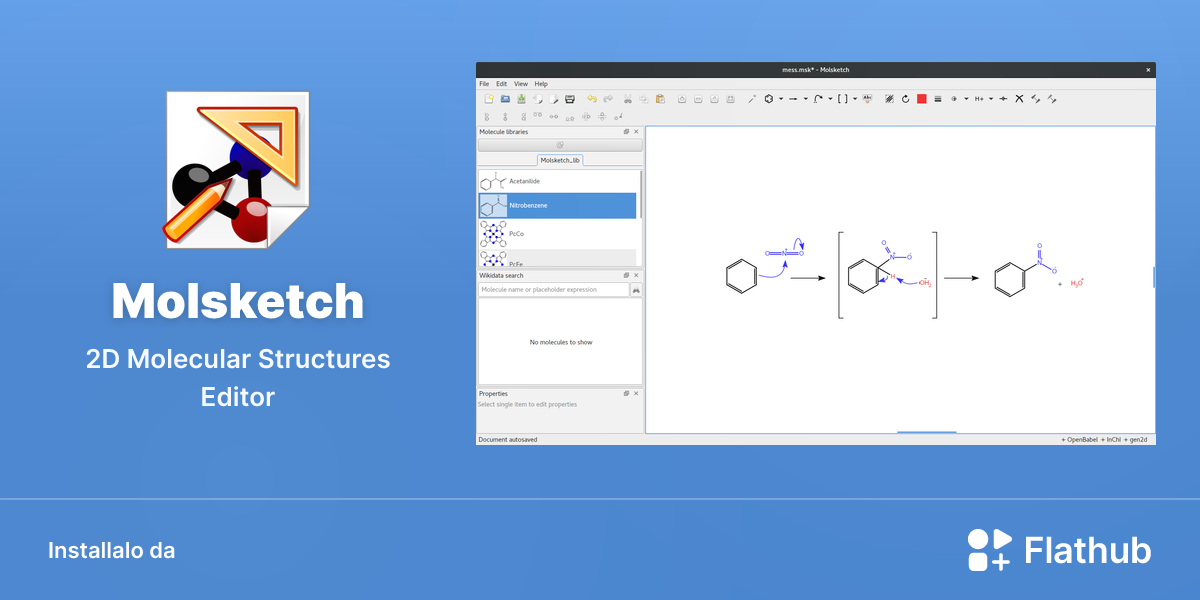Click the Print icon in toolbar
1200x600 pixels.
[570, 99]
